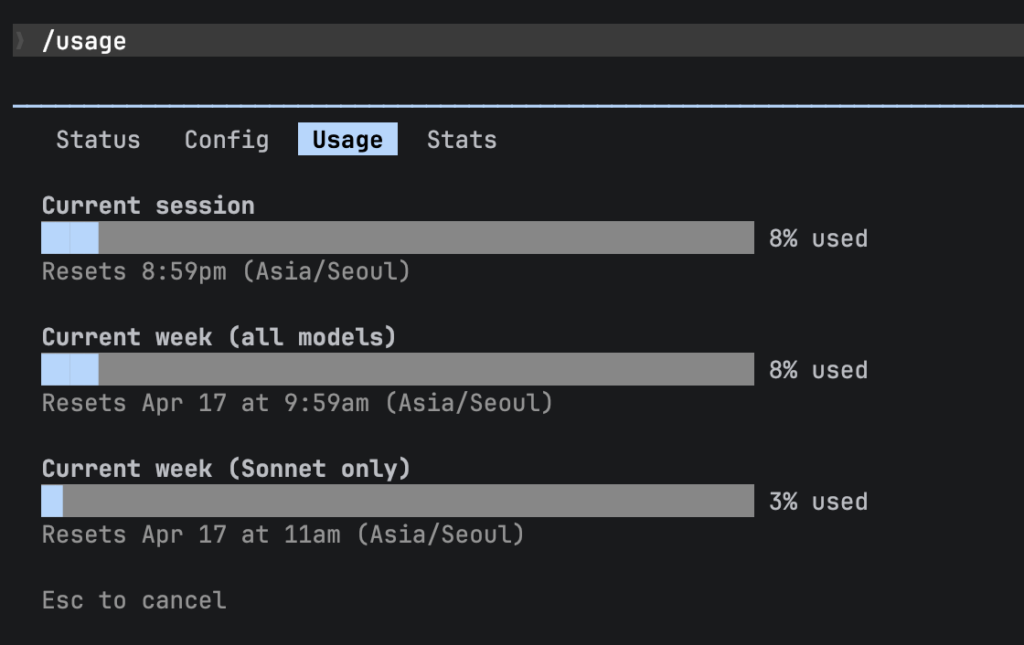
Task: Go to the Stats tab
Action: (x=461, y=140)
